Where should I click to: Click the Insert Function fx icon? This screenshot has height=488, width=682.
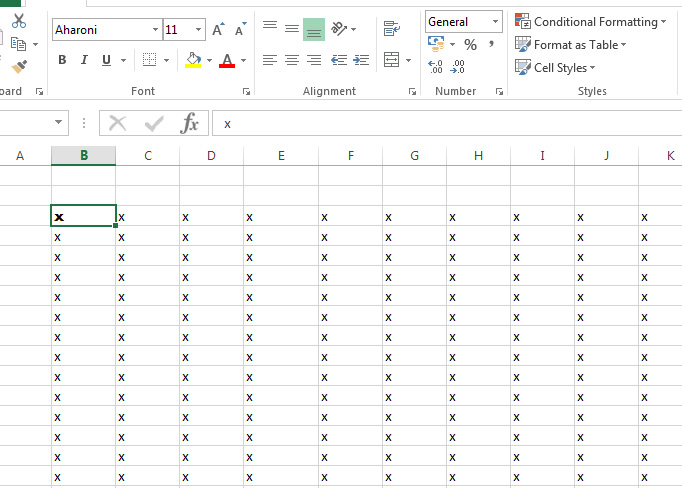[x=189, y=123]
